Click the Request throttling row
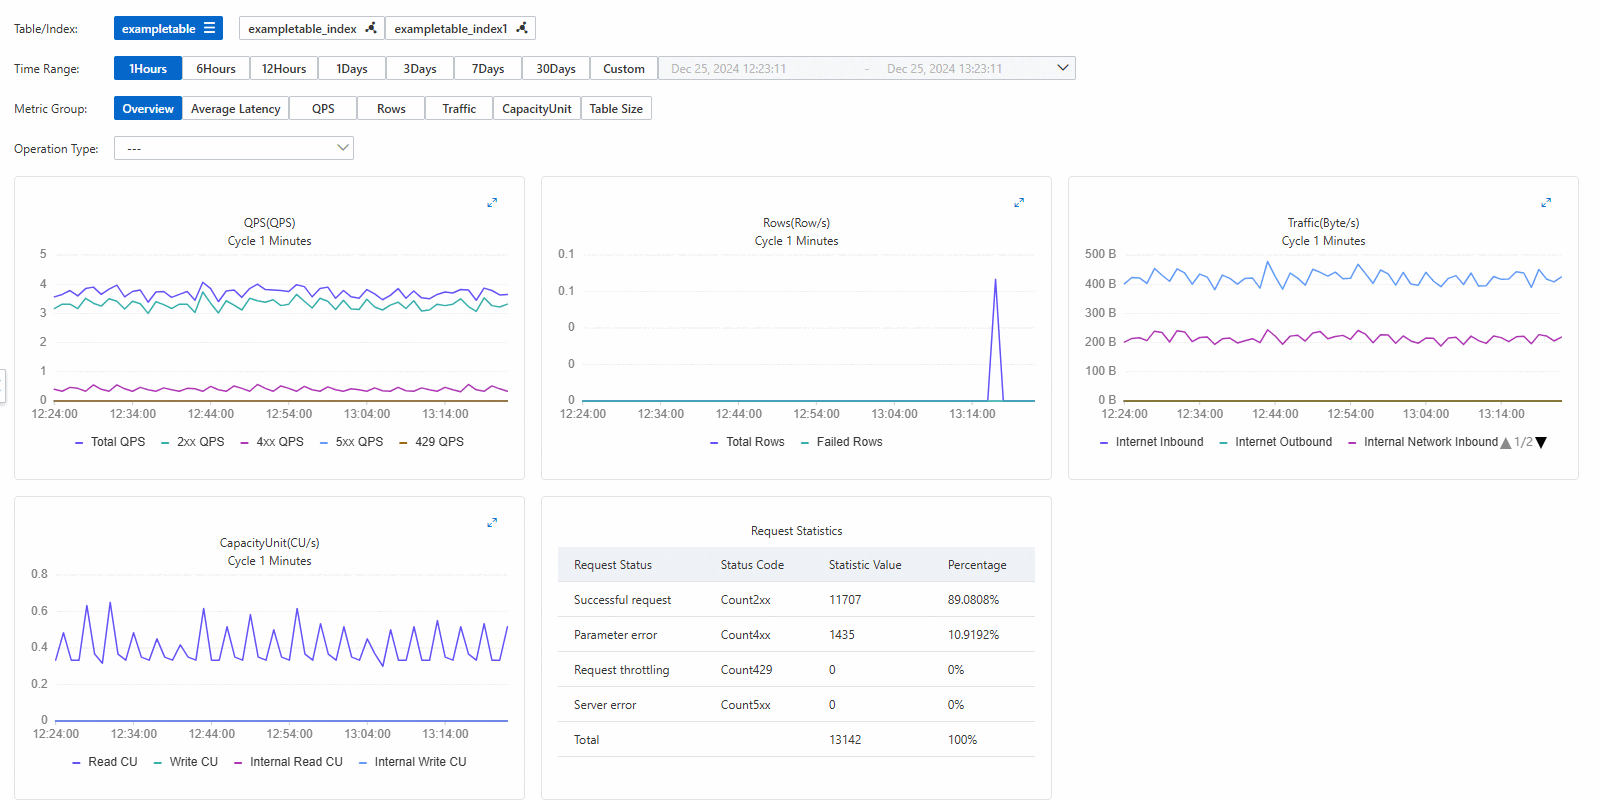1599x800 pixels. coord(796,670)
